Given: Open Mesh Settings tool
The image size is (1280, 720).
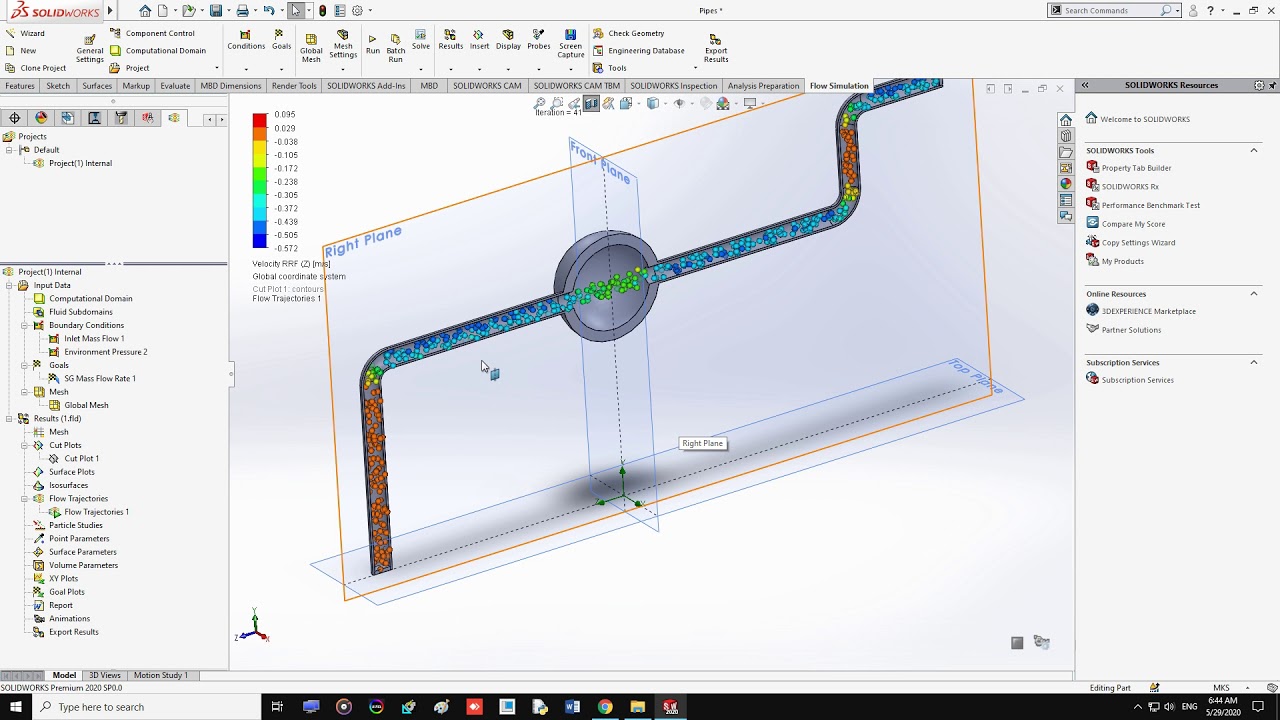Looking at the screenshot, I should tap(343, 44).
